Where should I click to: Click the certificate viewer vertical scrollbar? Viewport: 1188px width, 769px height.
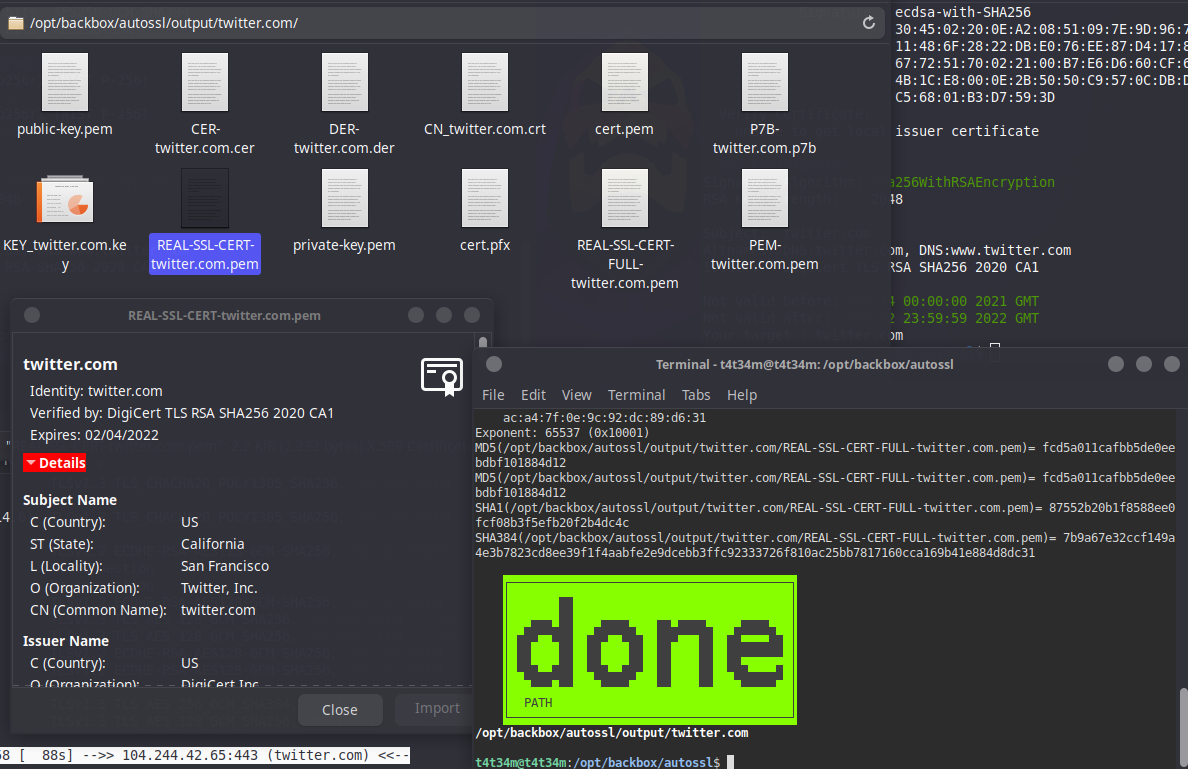pos(483,342)
